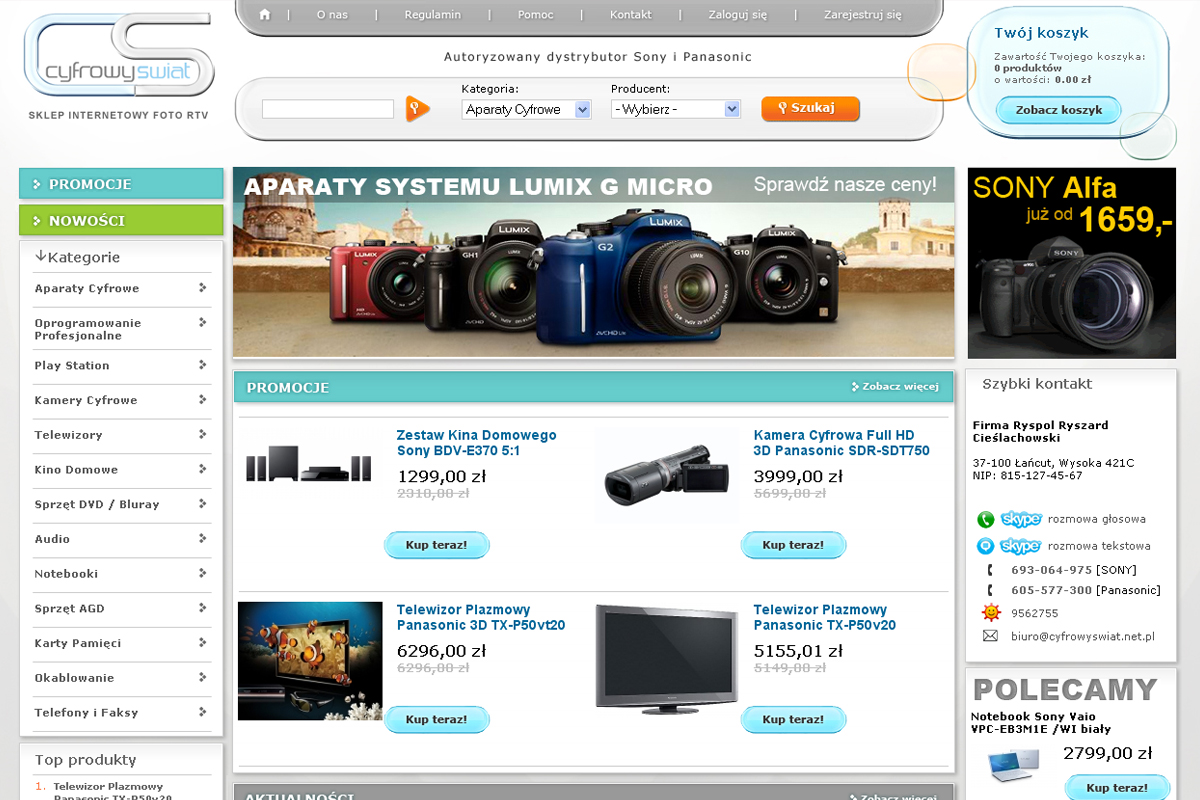Open the Kategoria dropdown
Viewport: 1200px width, 800px height.
point(526,110)
